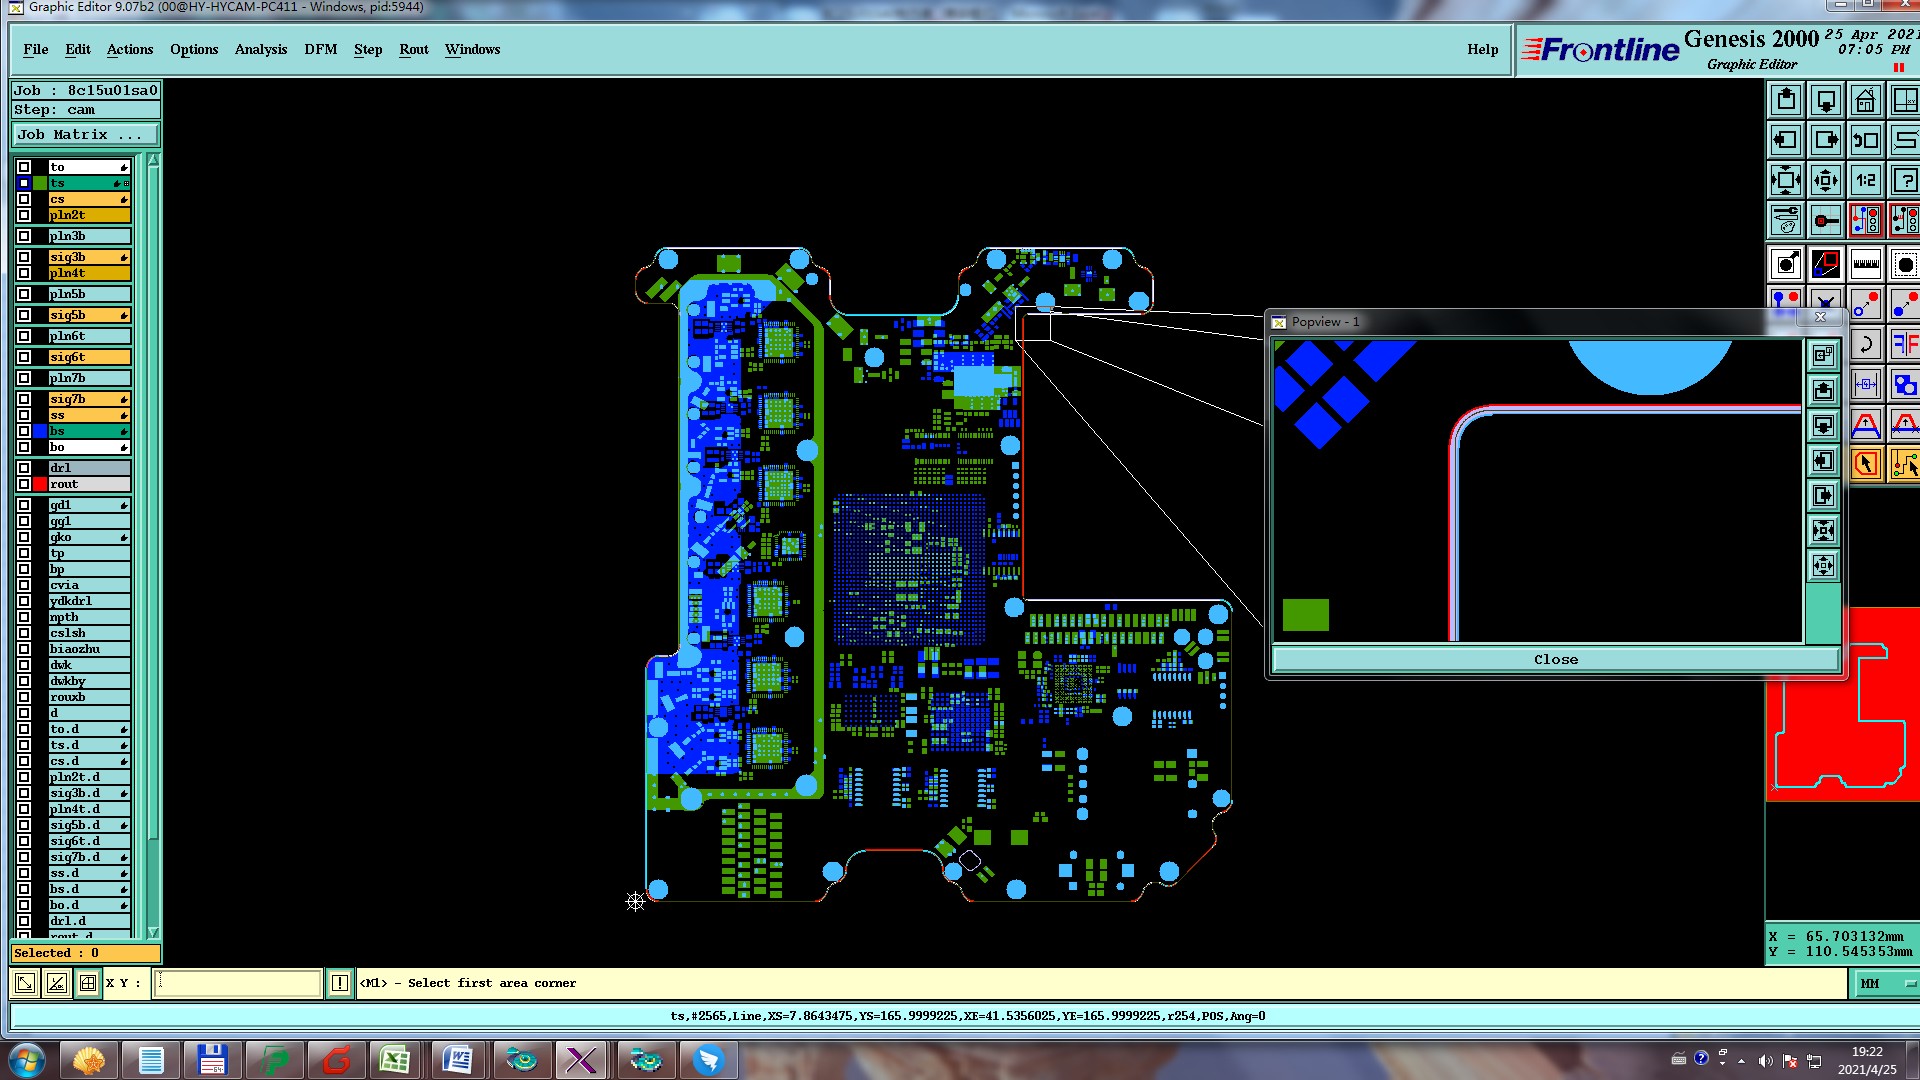
Task: Toggle checkbox for the rout layer
Action: coord(24,484)
